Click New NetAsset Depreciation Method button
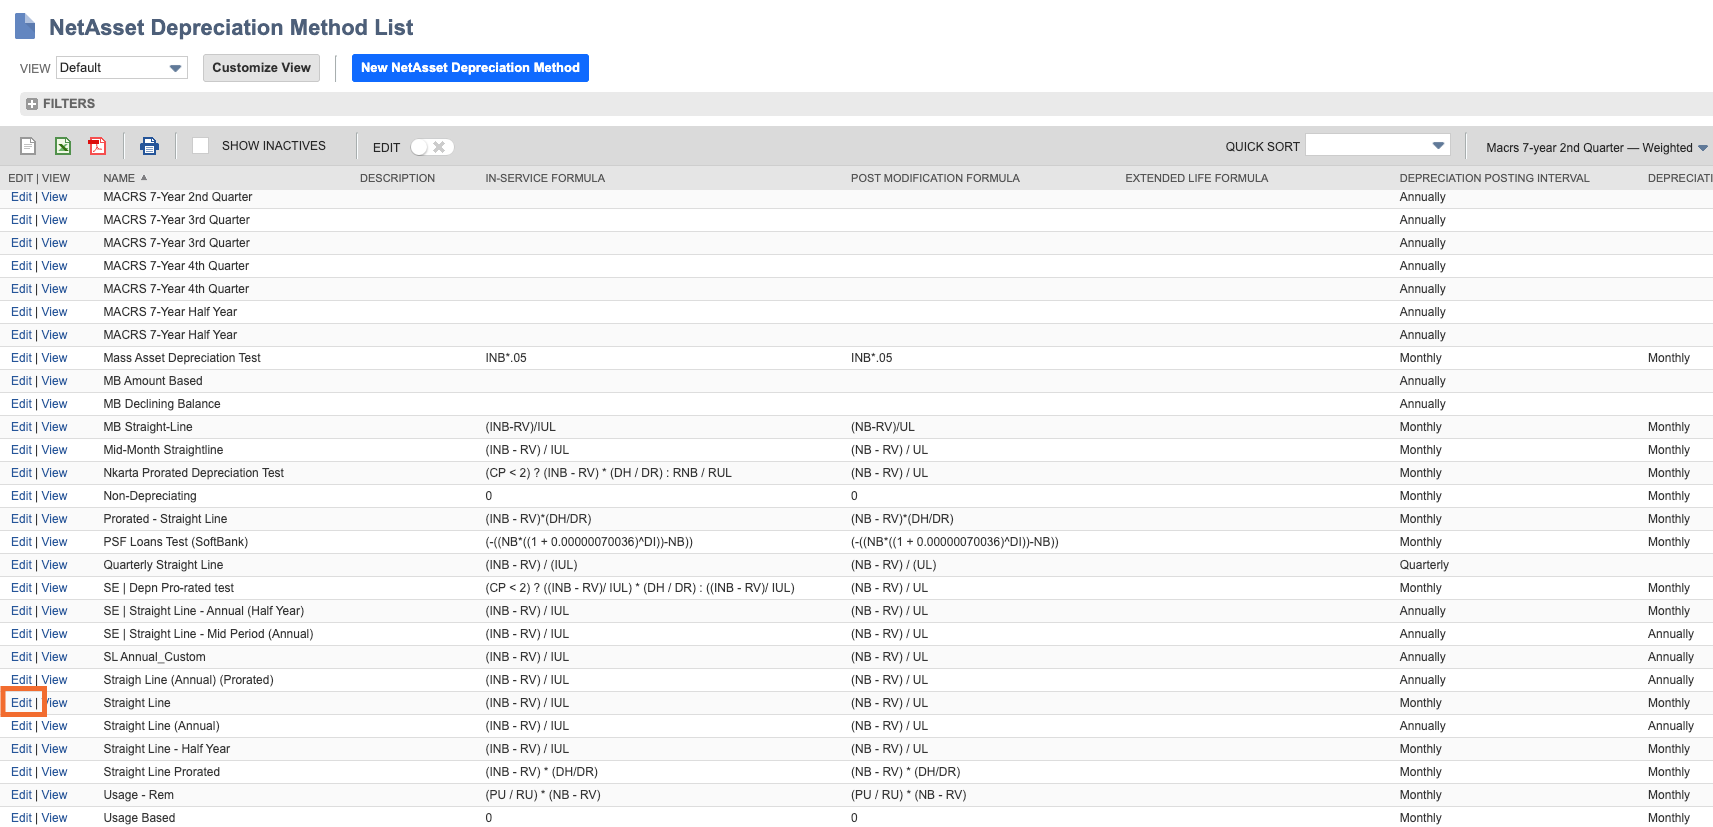This screenshot has height=827, width=1713. pyautogui.click(x=470, y=68)
